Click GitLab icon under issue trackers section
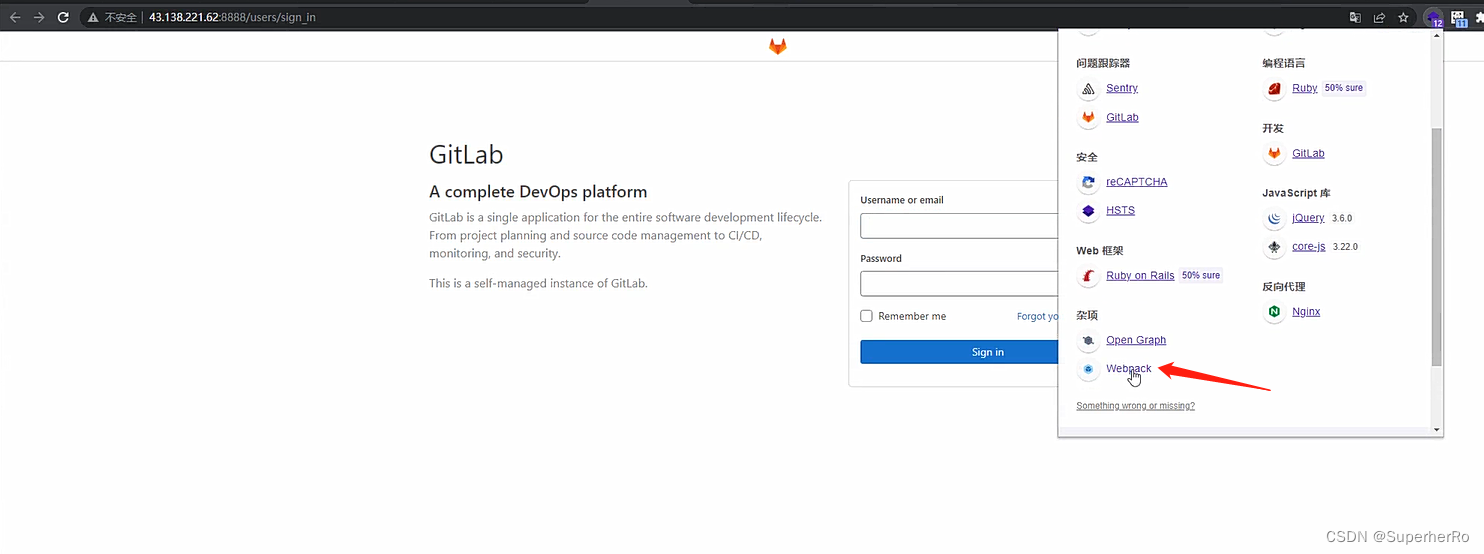The width and height of the screenshot is (1484, 554). coord(1088,118)
